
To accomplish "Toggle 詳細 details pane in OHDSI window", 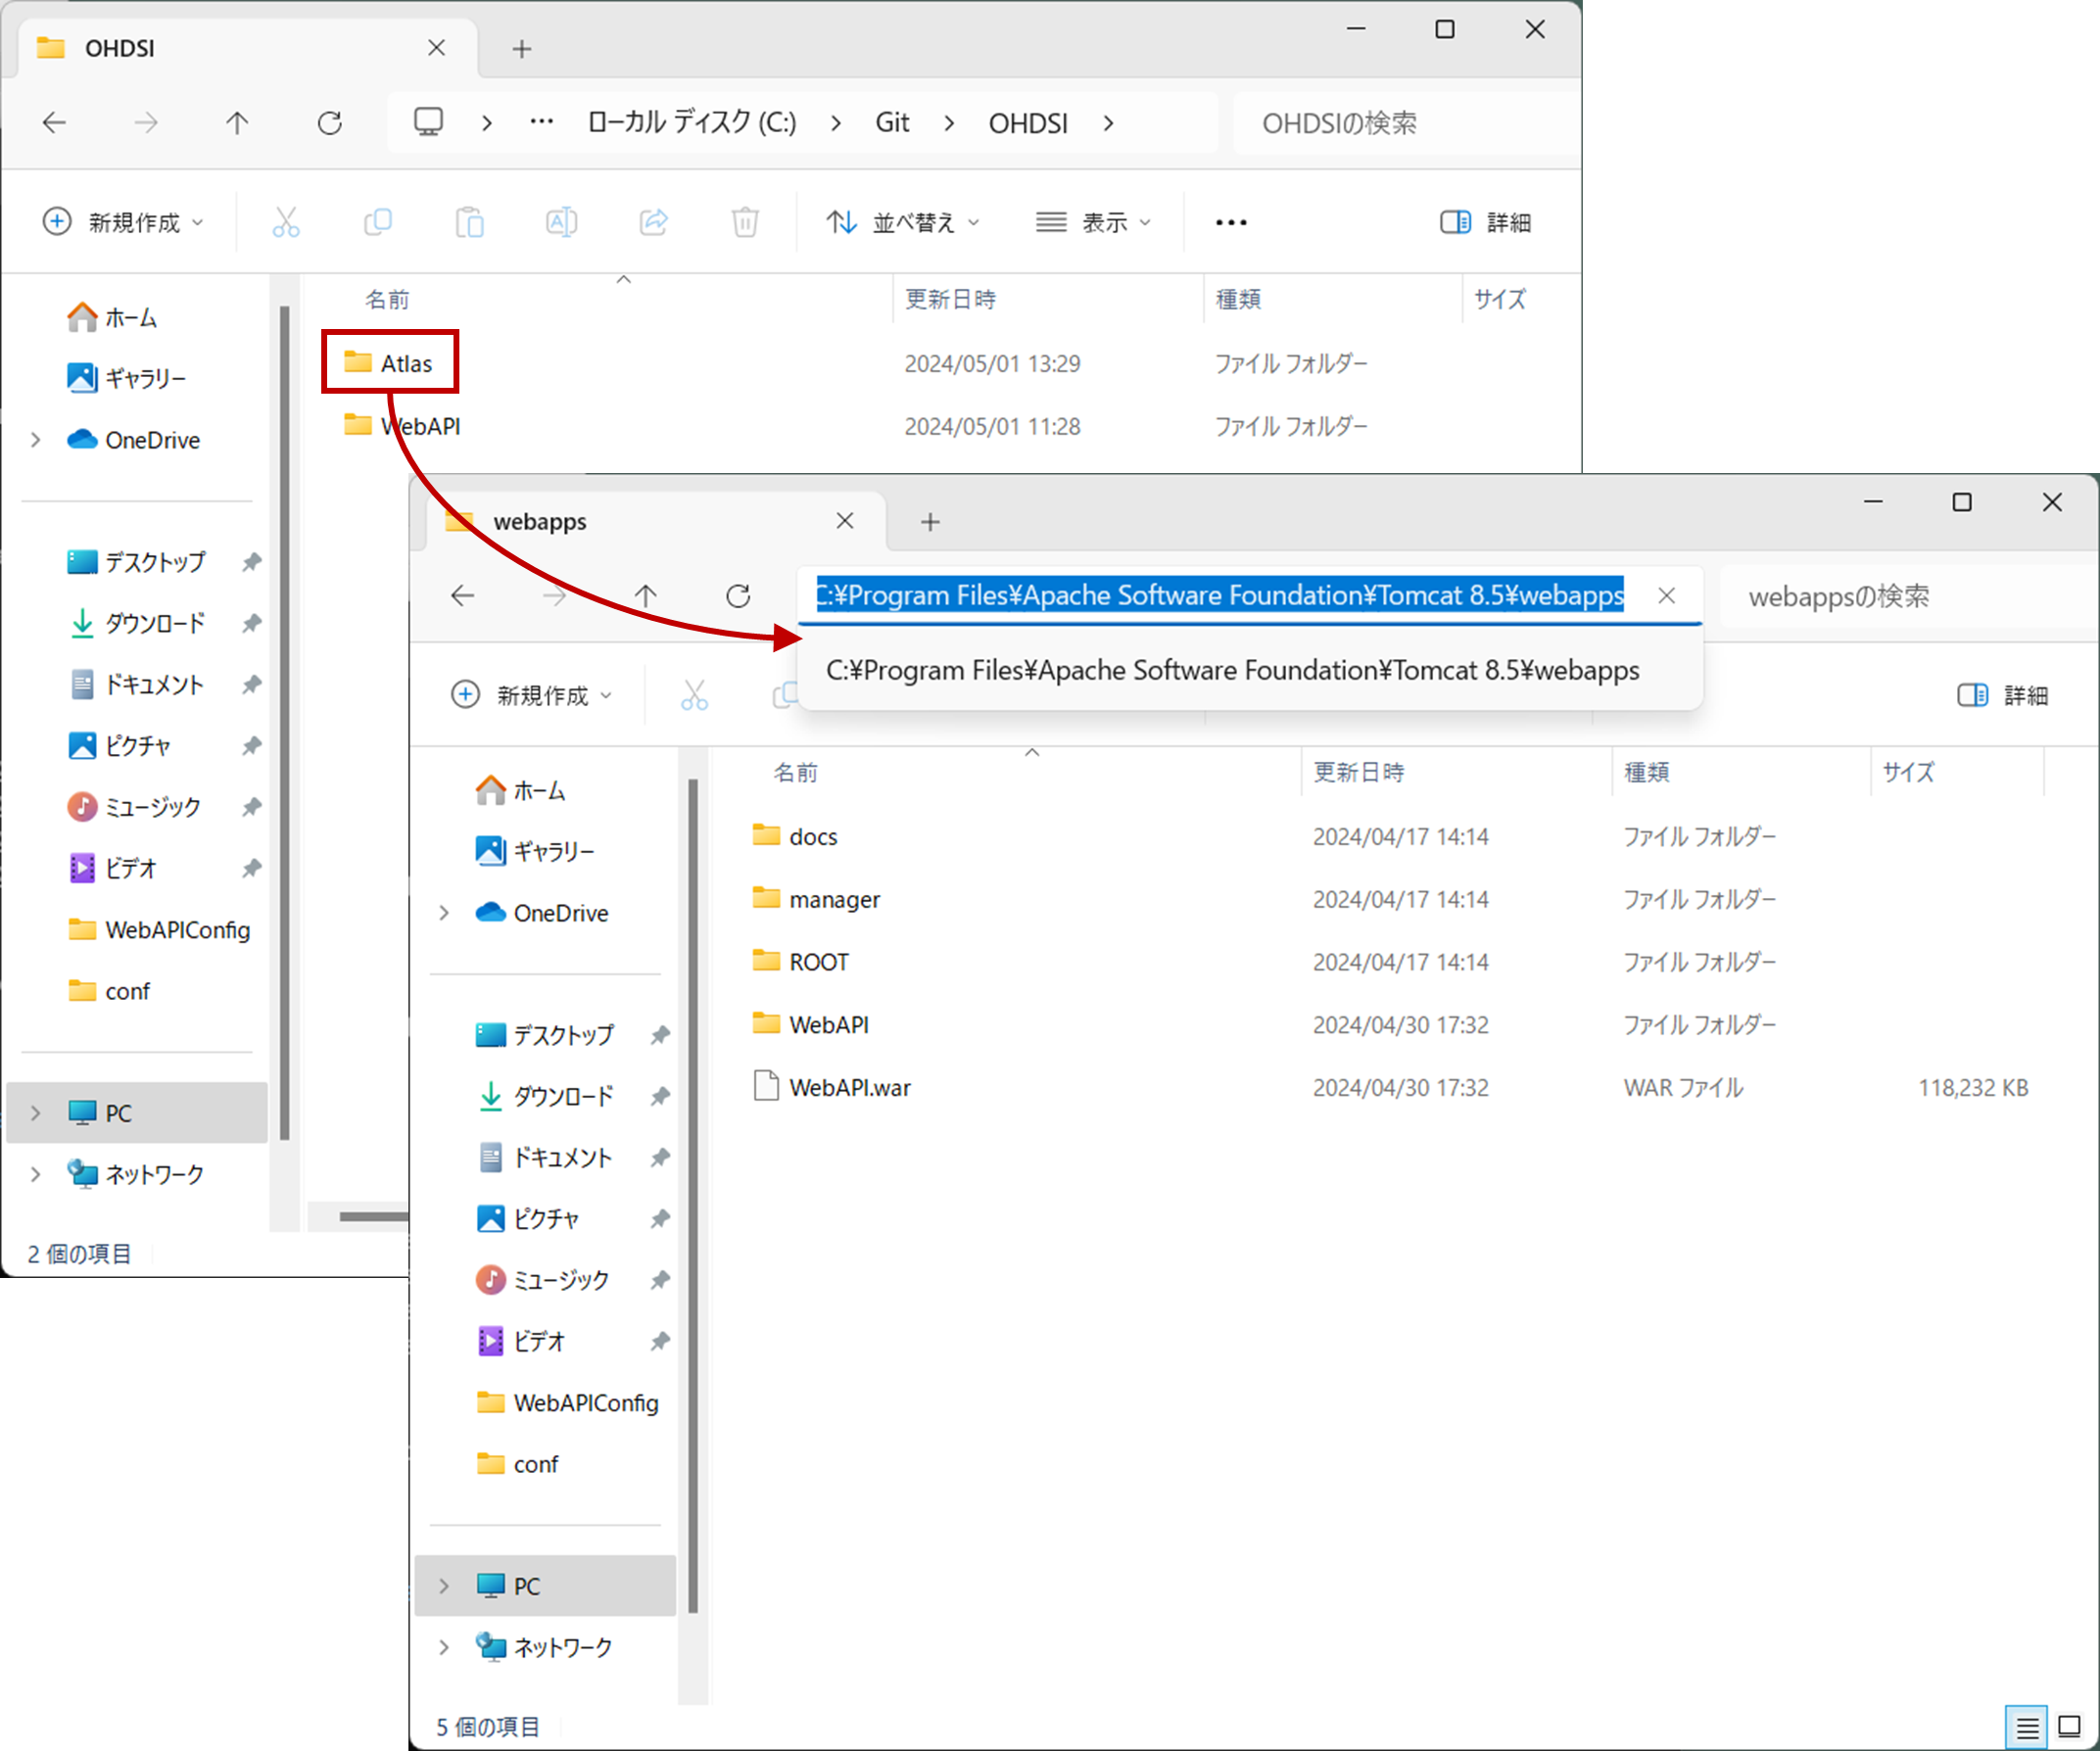I will [1485, 222].
